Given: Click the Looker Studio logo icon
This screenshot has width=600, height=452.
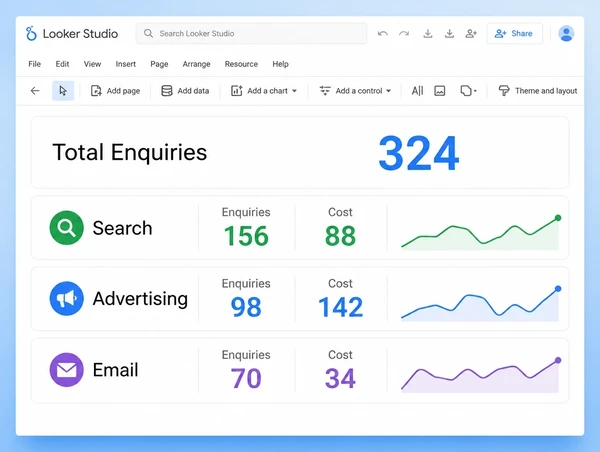Looking at the screenshot, I should coord(31,33).
